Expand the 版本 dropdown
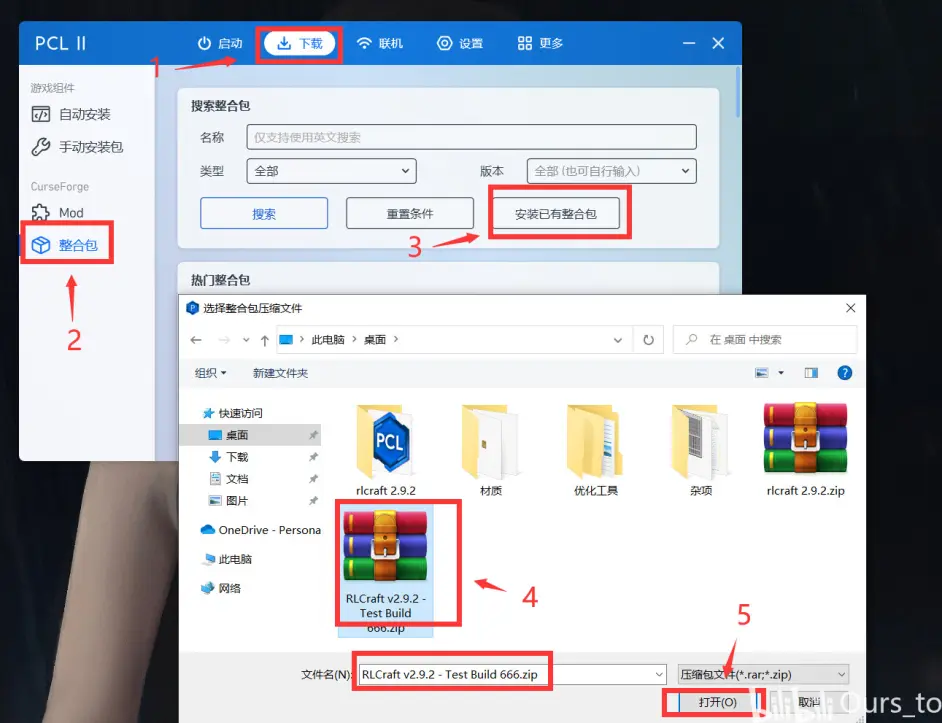942x723 pixels. 612,171
